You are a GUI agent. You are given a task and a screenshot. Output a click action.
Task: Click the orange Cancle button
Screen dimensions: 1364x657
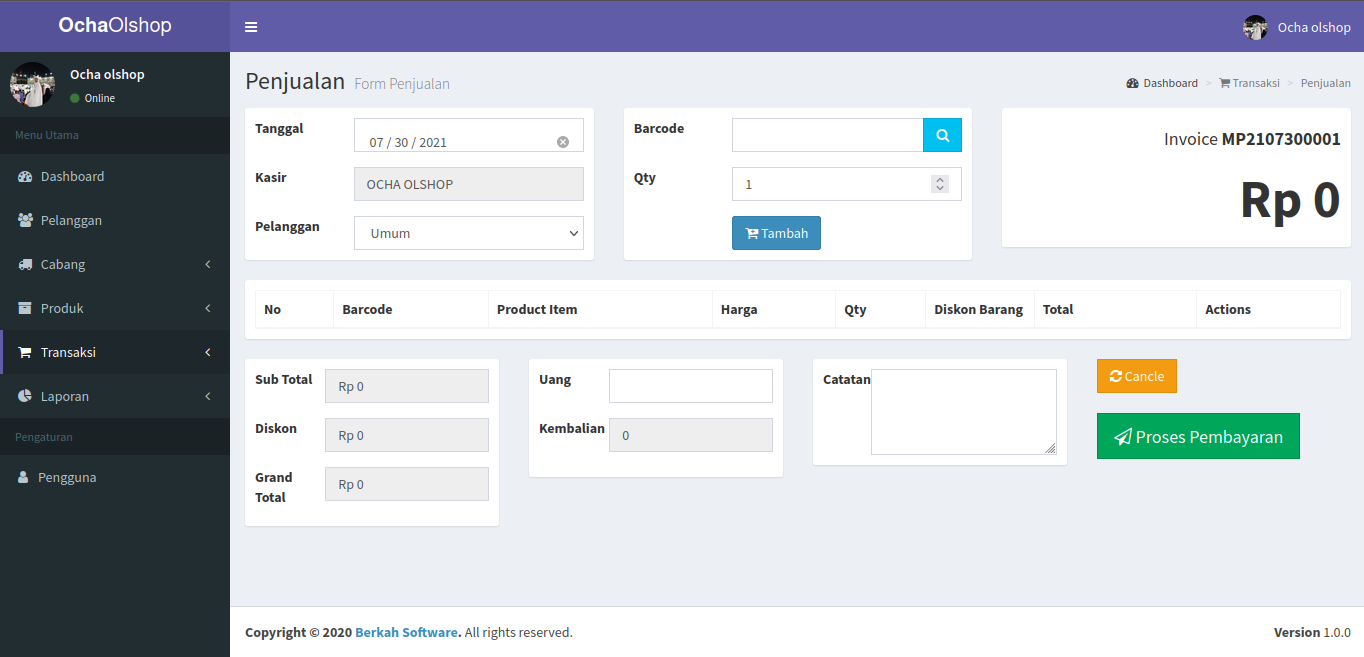point(1136,376)
